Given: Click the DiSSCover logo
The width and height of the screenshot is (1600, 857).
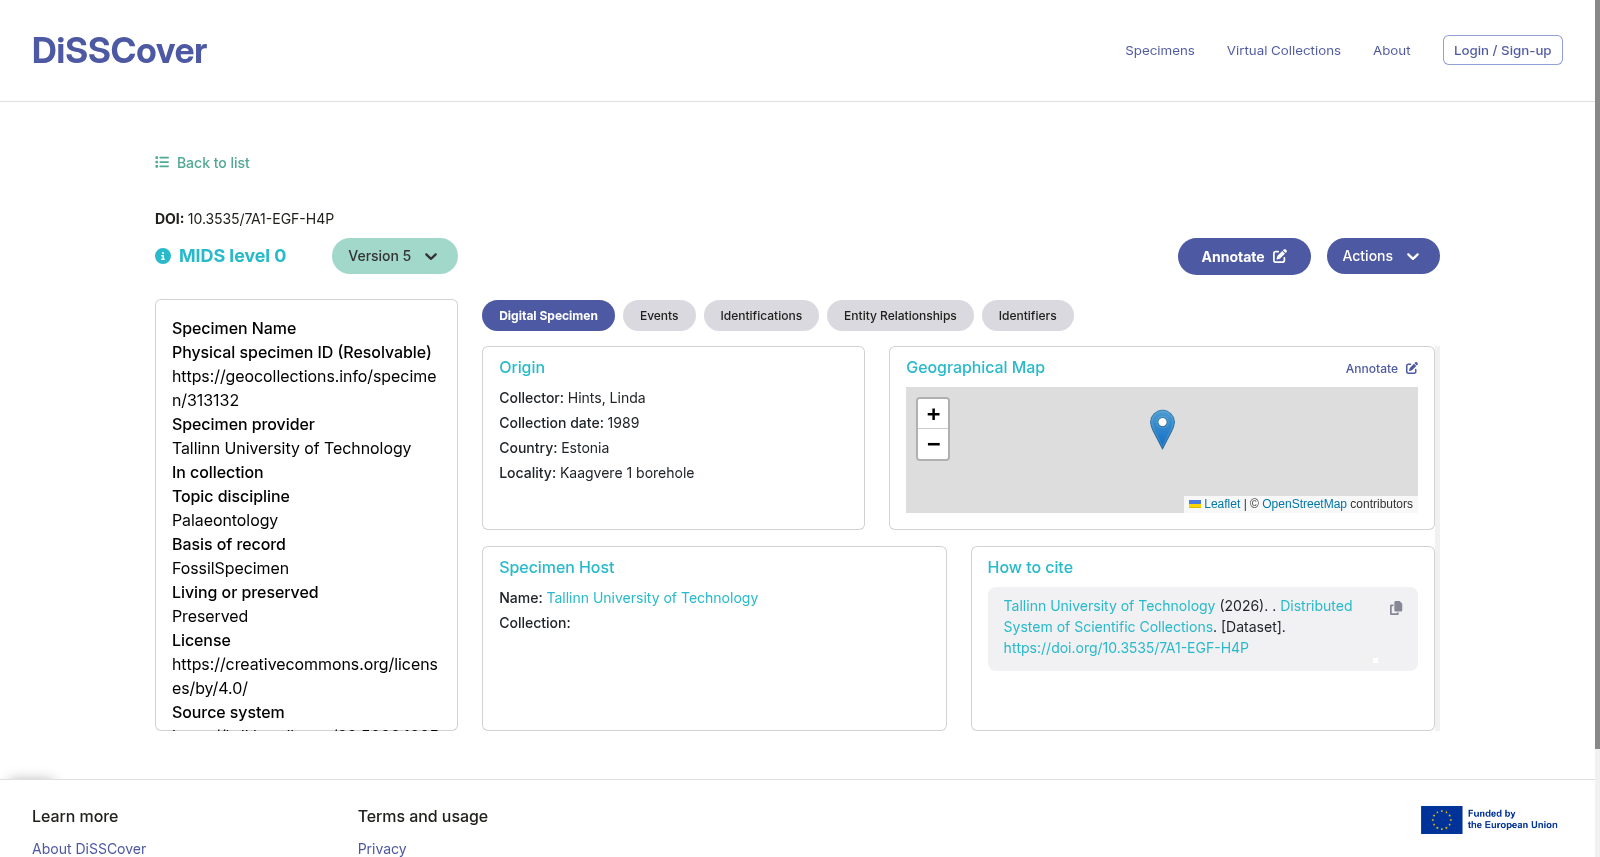Looking at the screenshot, I should pos(119,51).
